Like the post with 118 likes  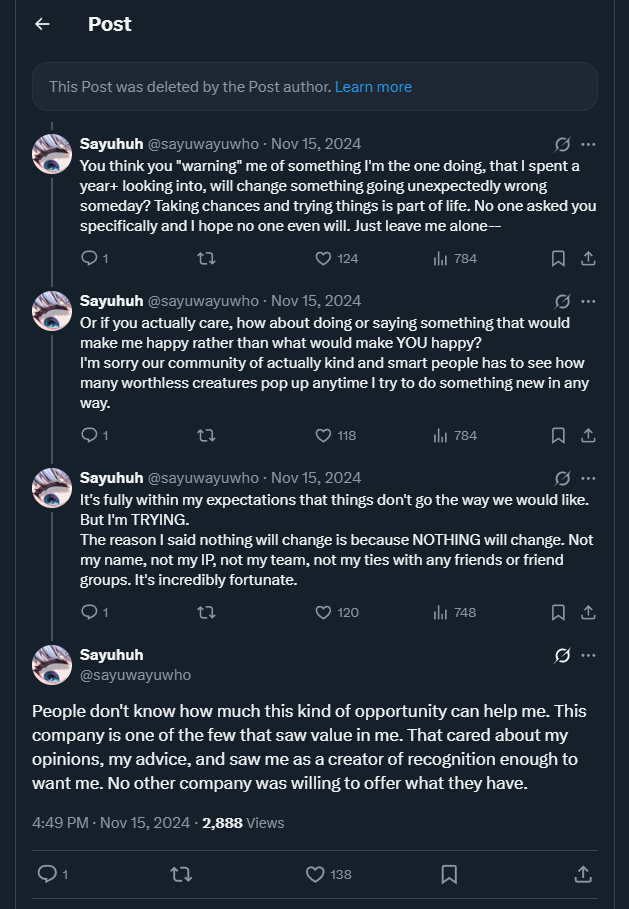point(323,435)
